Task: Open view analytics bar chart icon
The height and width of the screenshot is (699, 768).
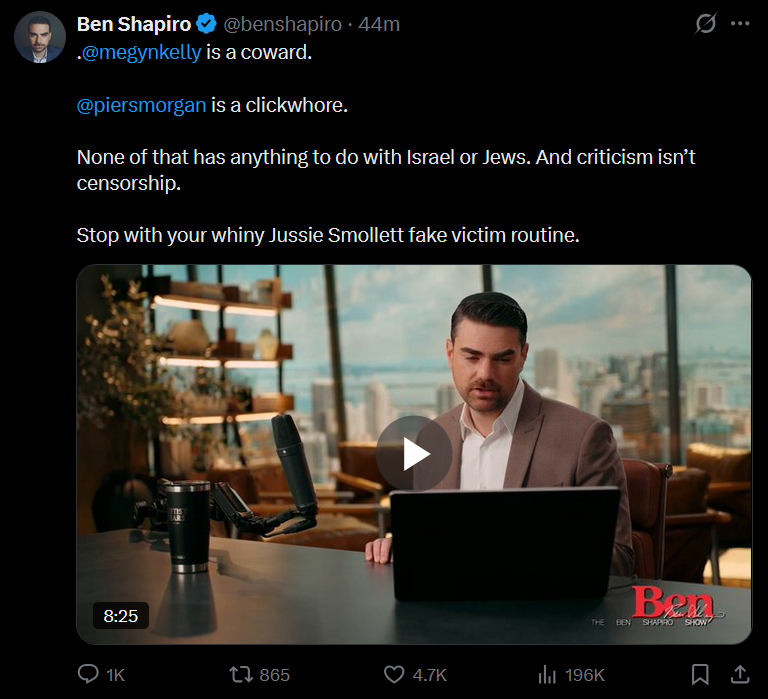Action: pos(547,675)
